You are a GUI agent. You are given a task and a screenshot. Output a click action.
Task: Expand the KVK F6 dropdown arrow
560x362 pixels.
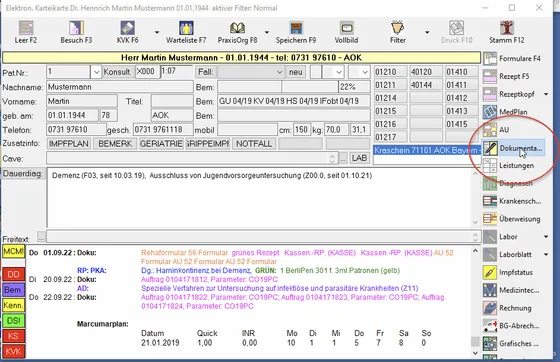157,32
